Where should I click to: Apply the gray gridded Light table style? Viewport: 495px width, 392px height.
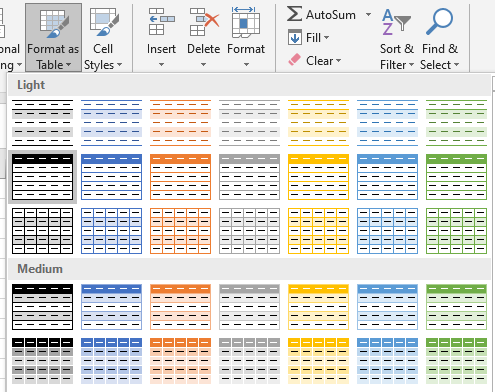tap(249, 231)
